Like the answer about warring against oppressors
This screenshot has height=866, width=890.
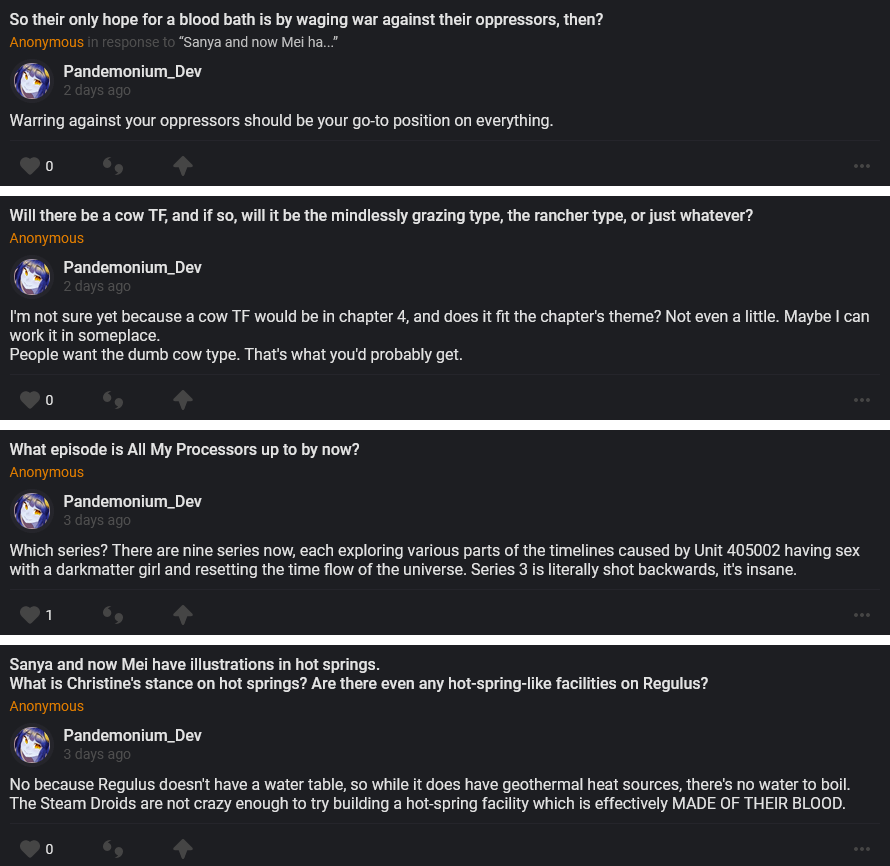(x=30, y=166)
